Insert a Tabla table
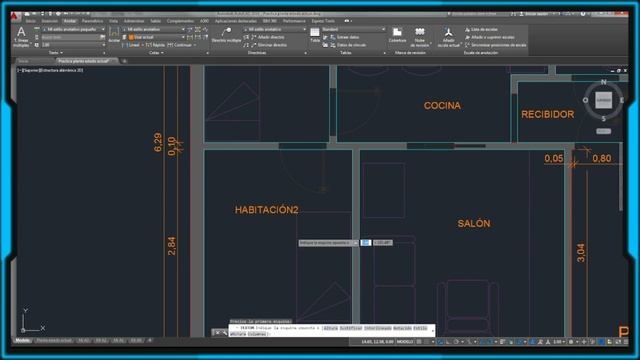640x360 pixels. [x=315, y=35]
